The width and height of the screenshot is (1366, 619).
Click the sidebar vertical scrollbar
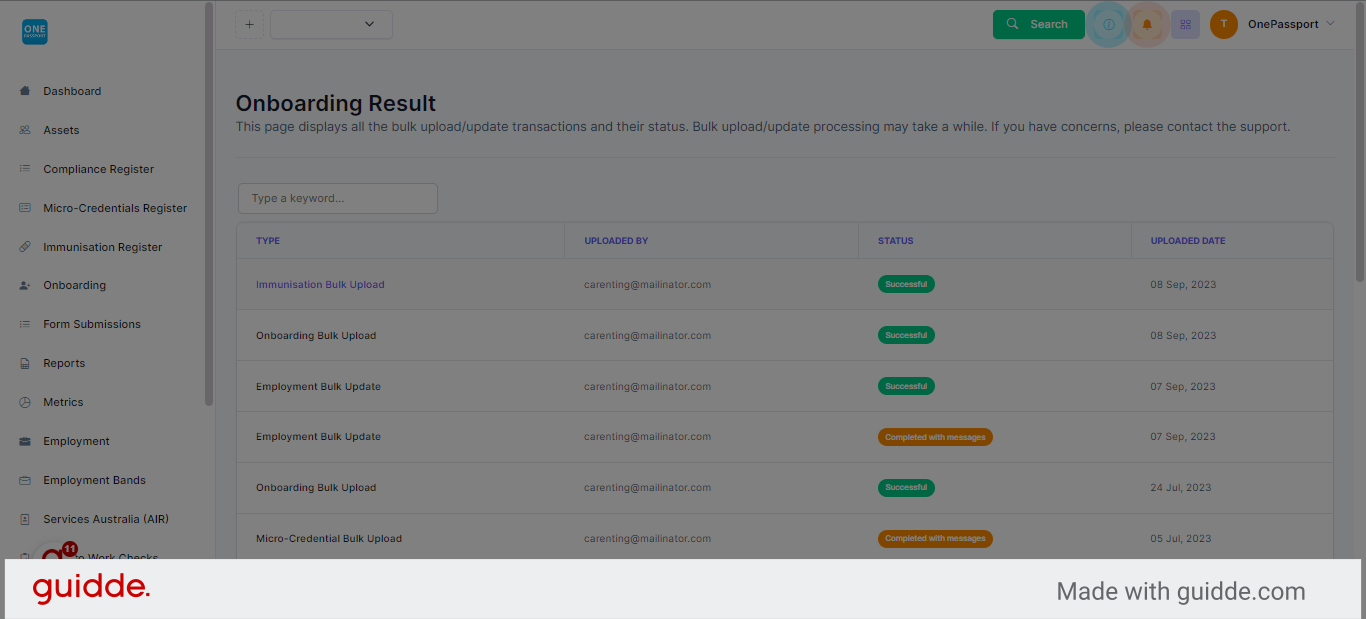(x=209, y=204)
